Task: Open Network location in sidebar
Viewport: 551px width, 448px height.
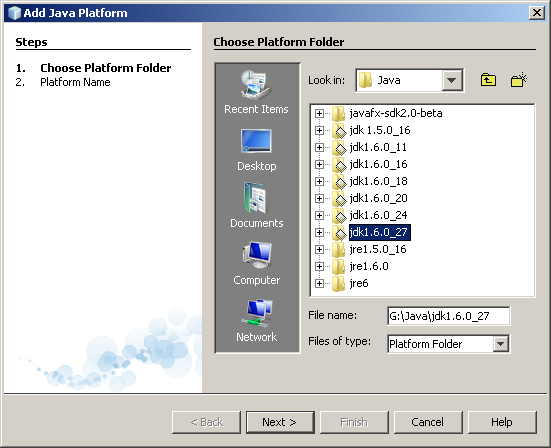Action: pyautogui.click(x=256, y=320)
